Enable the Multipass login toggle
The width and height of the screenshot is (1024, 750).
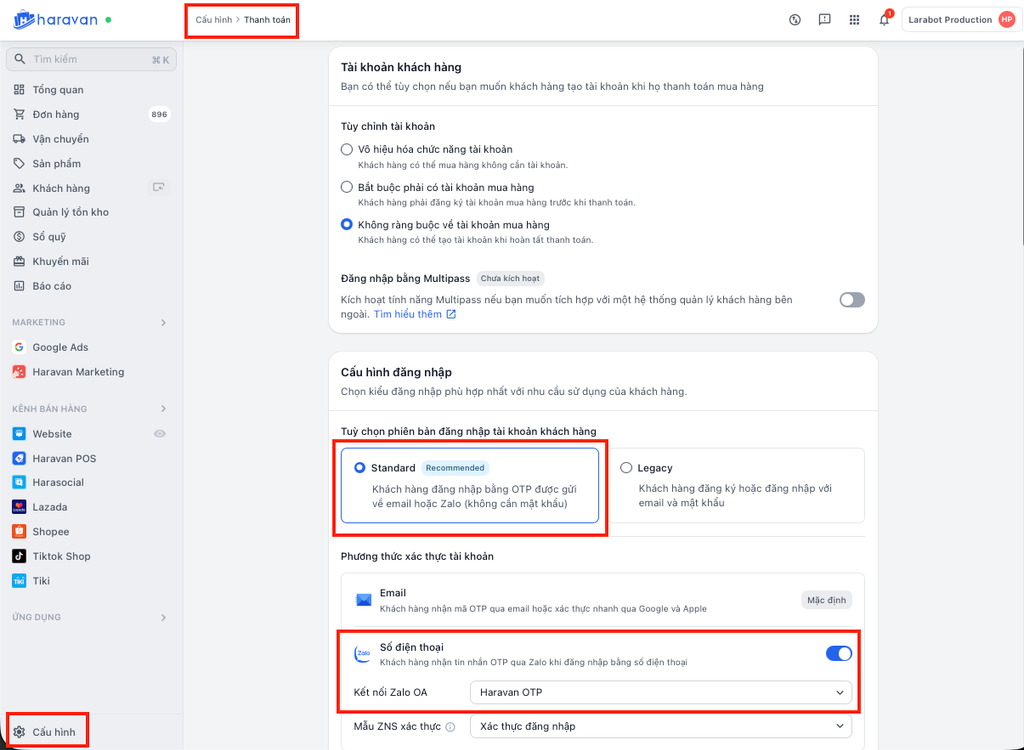851,300
